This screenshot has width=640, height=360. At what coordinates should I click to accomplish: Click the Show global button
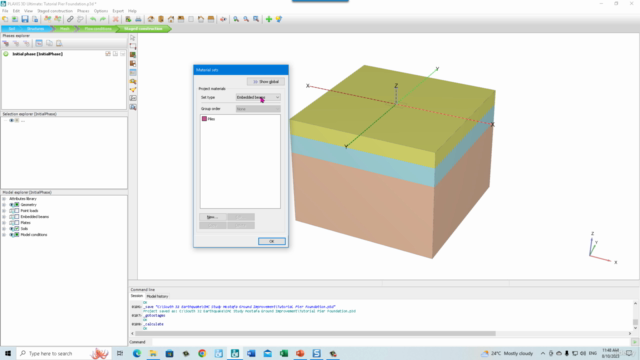266,82
